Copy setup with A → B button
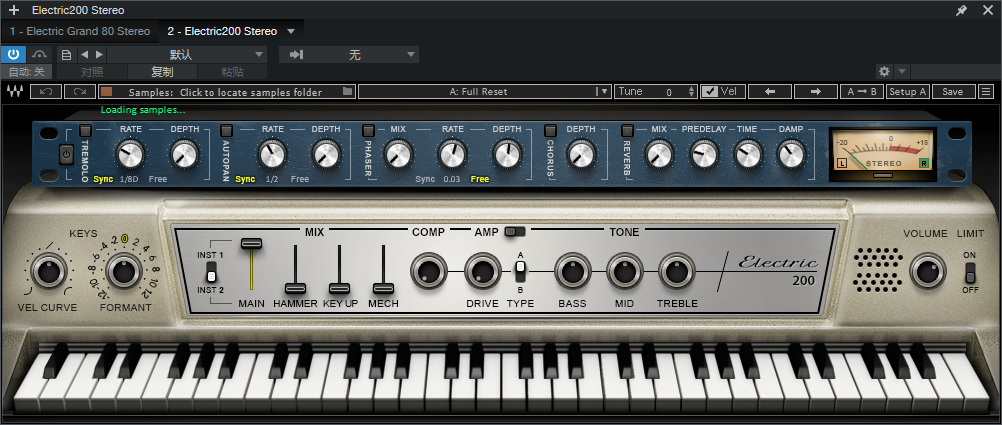The image size is (1002, 425). 862,91
